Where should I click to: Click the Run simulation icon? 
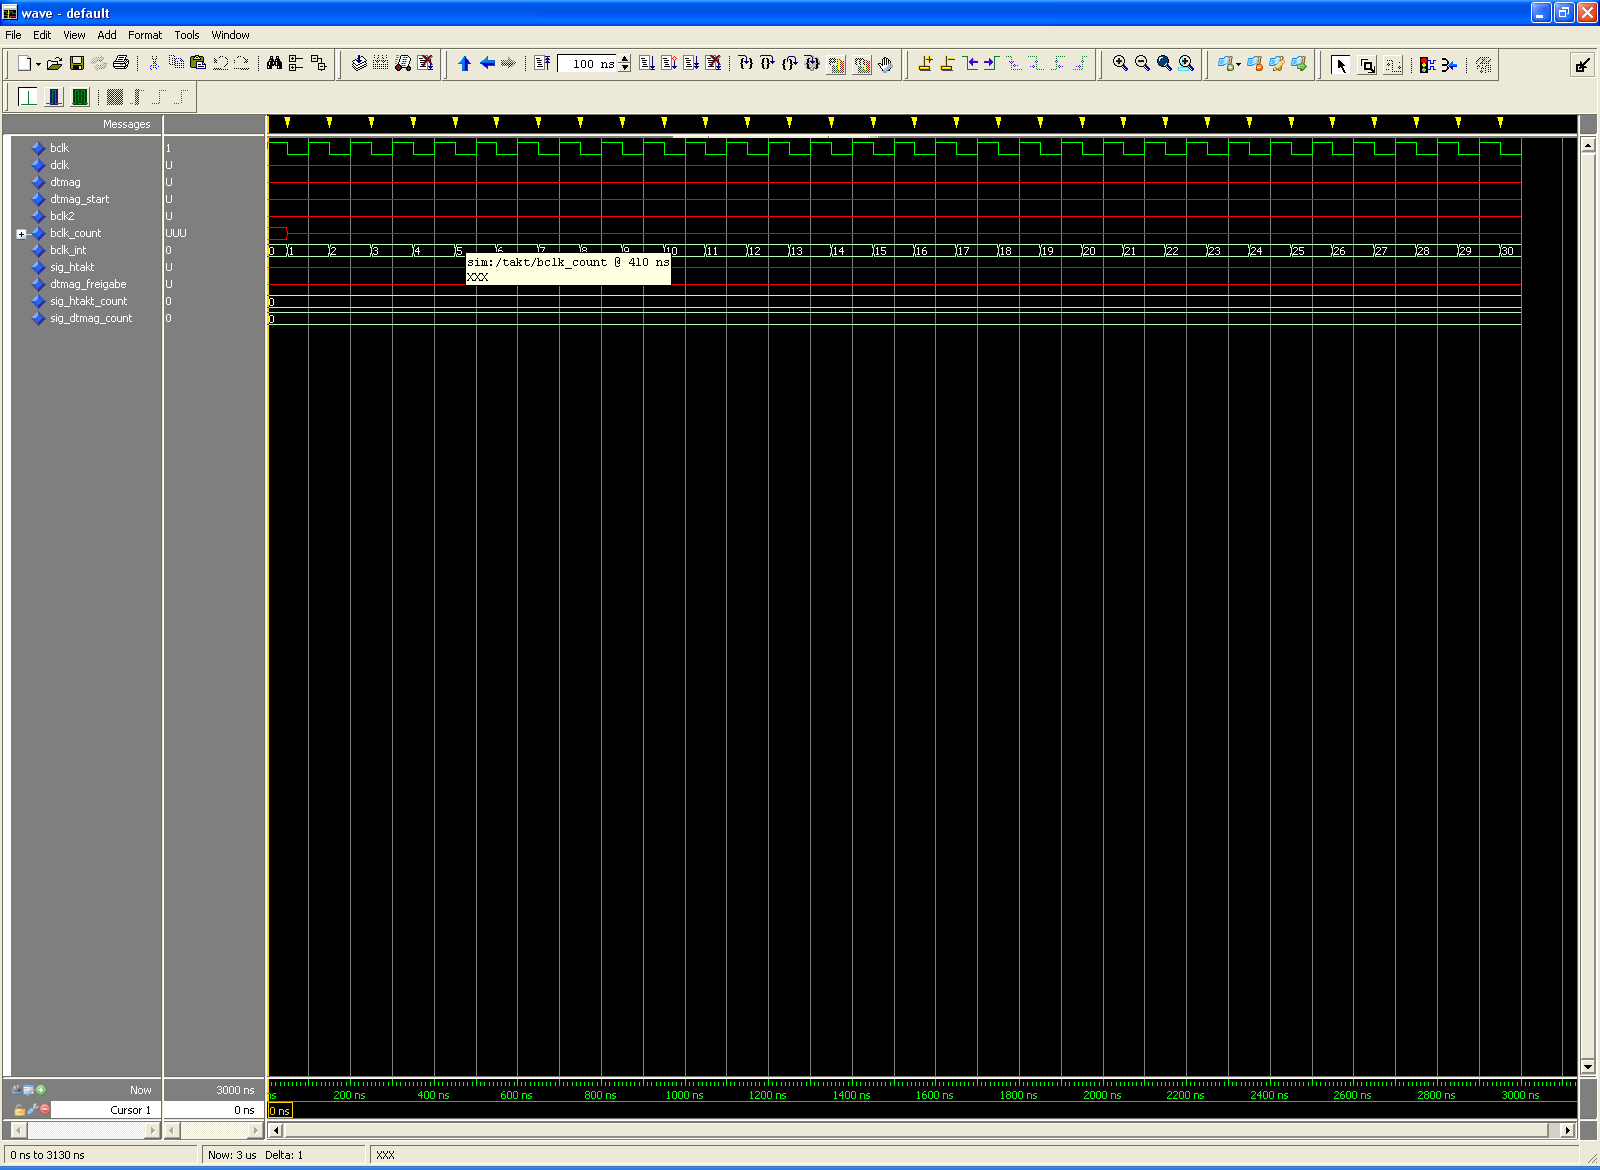tap(647, 63)
